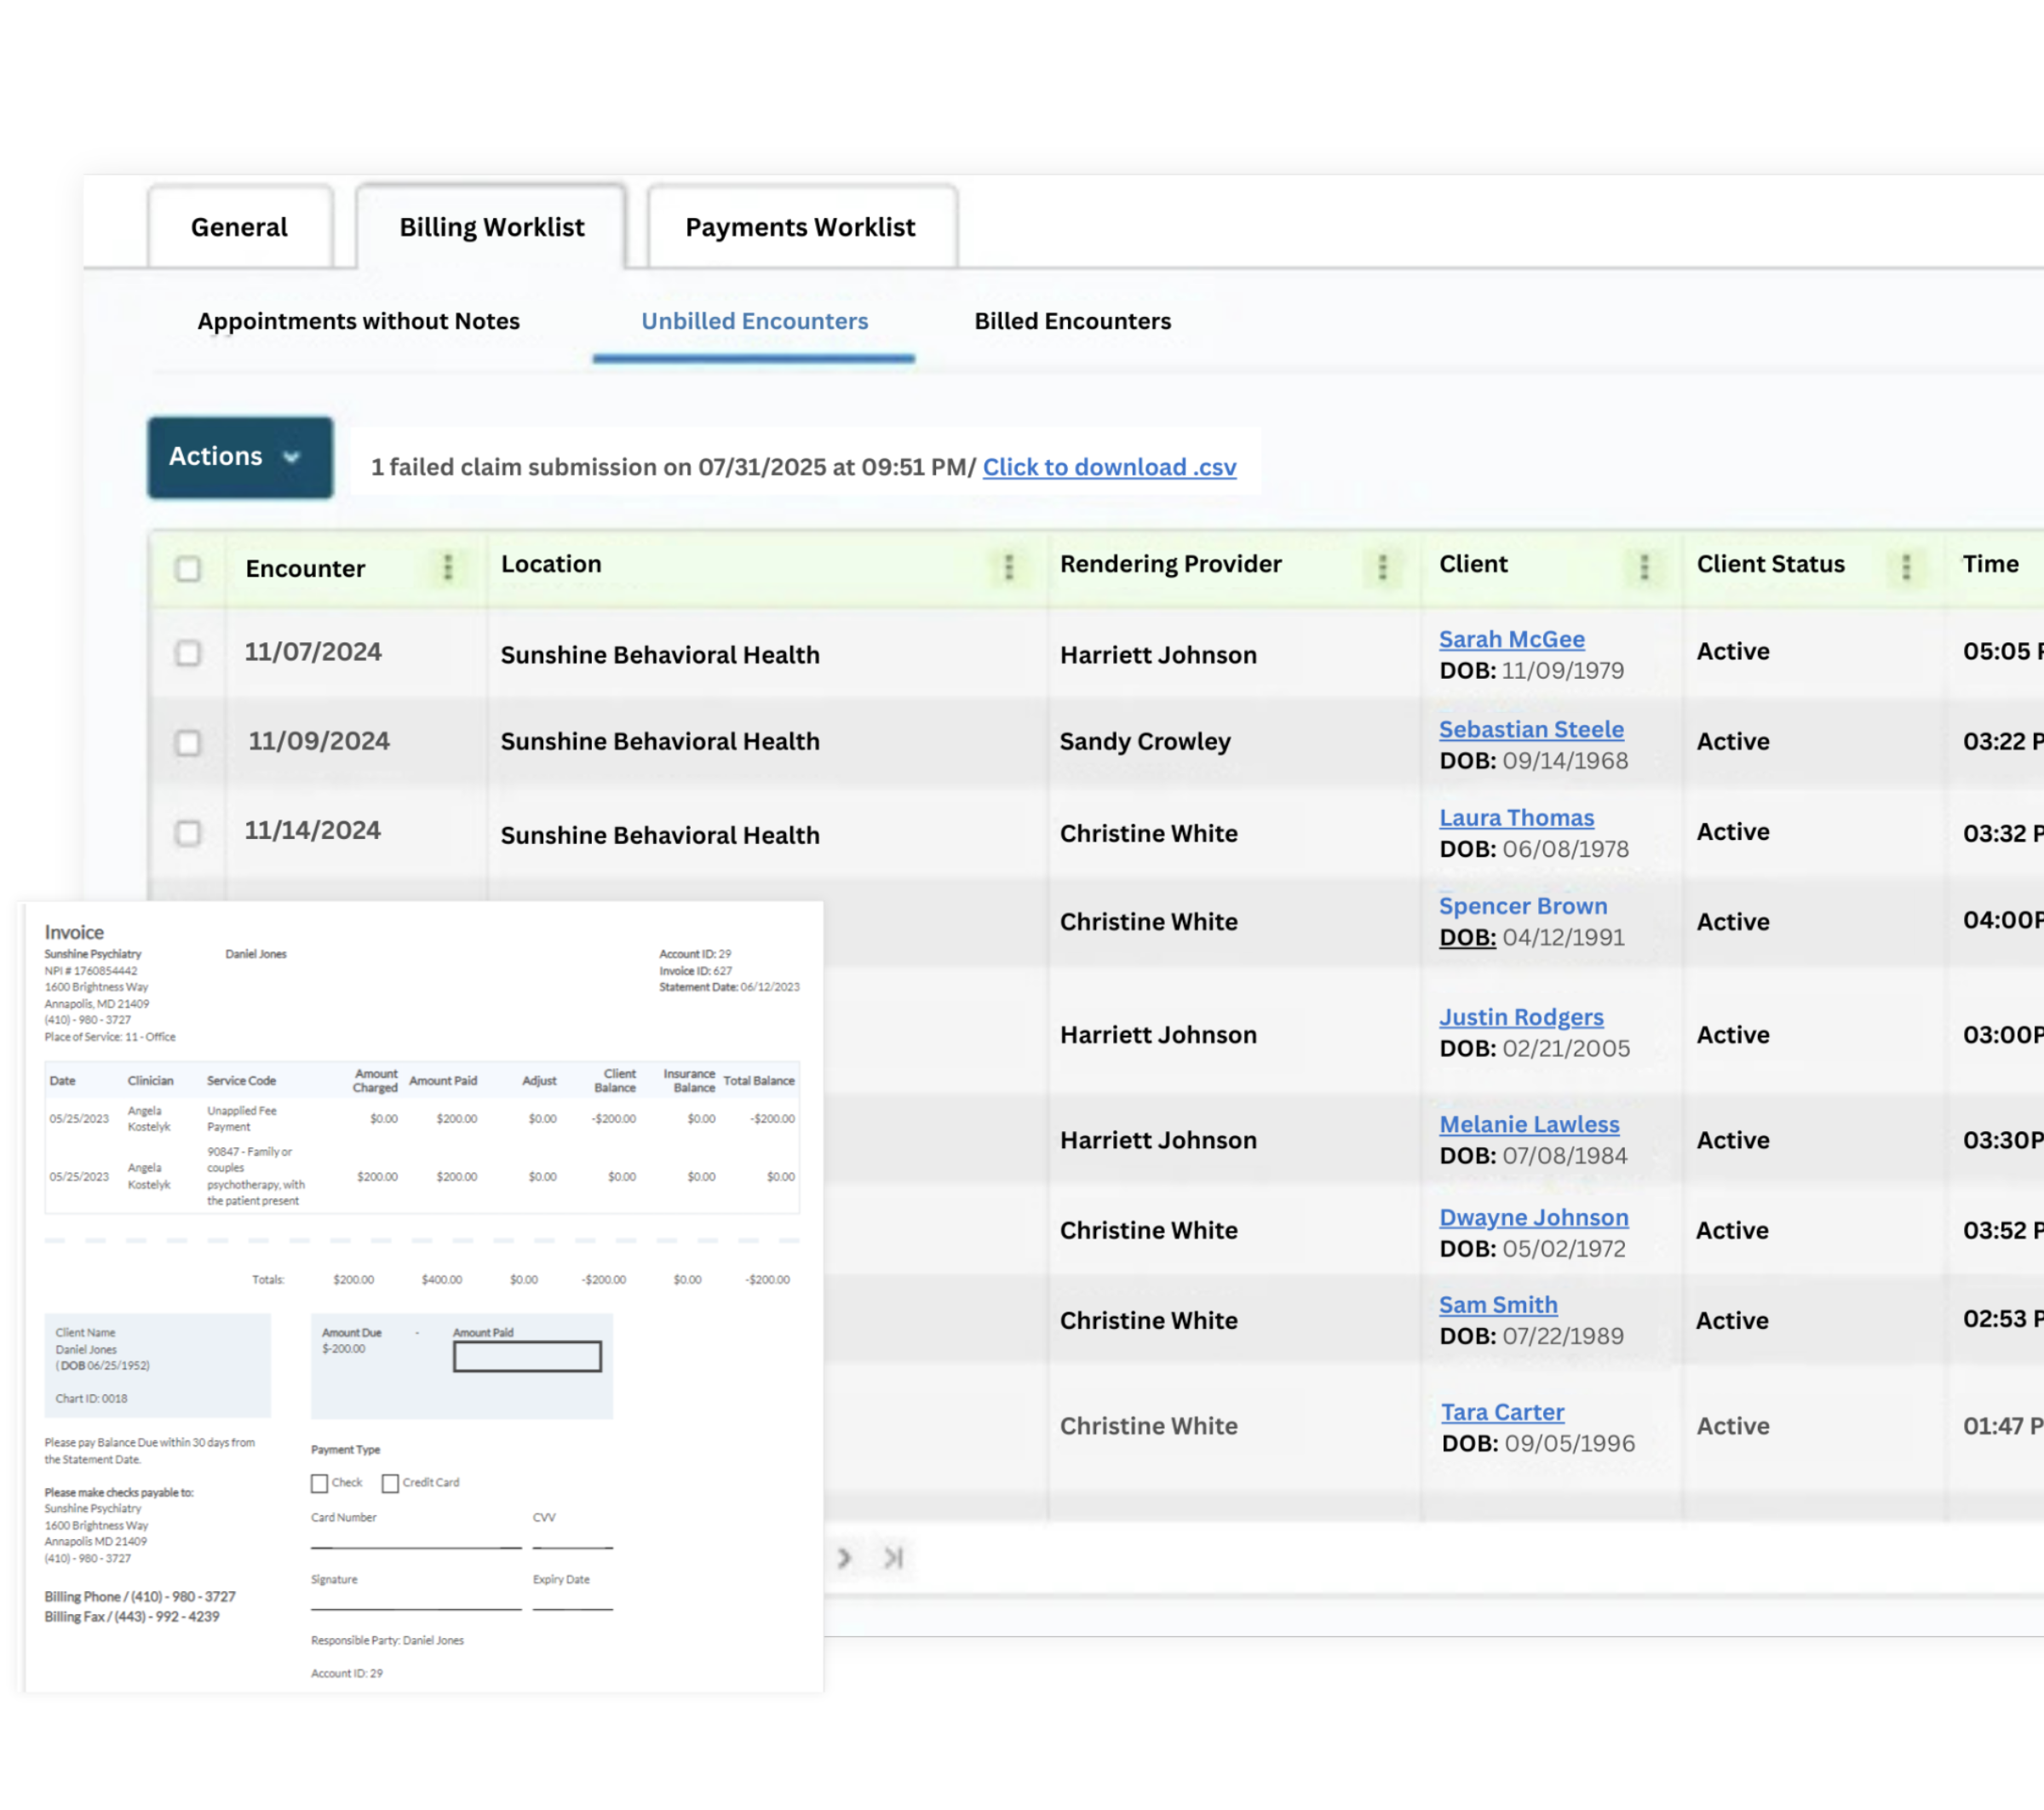Open Encounter column options menu
Image resolution: width=2044 pixels, height=1810 pixels.
pos(447,567)
